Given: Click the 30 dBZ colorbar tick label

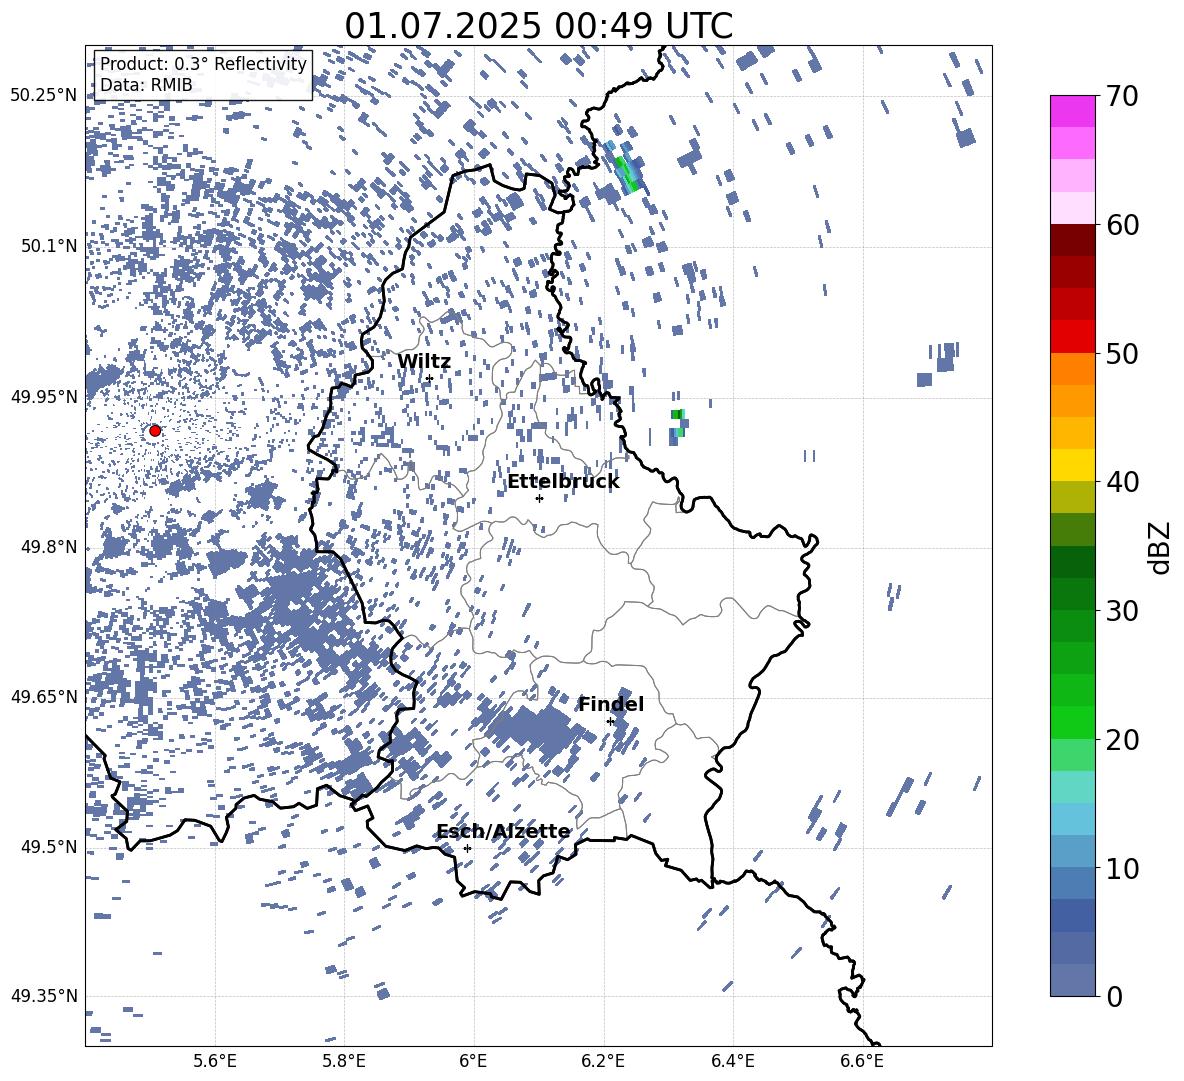Looking at the screenshot, I should (x=1123, y=610).
